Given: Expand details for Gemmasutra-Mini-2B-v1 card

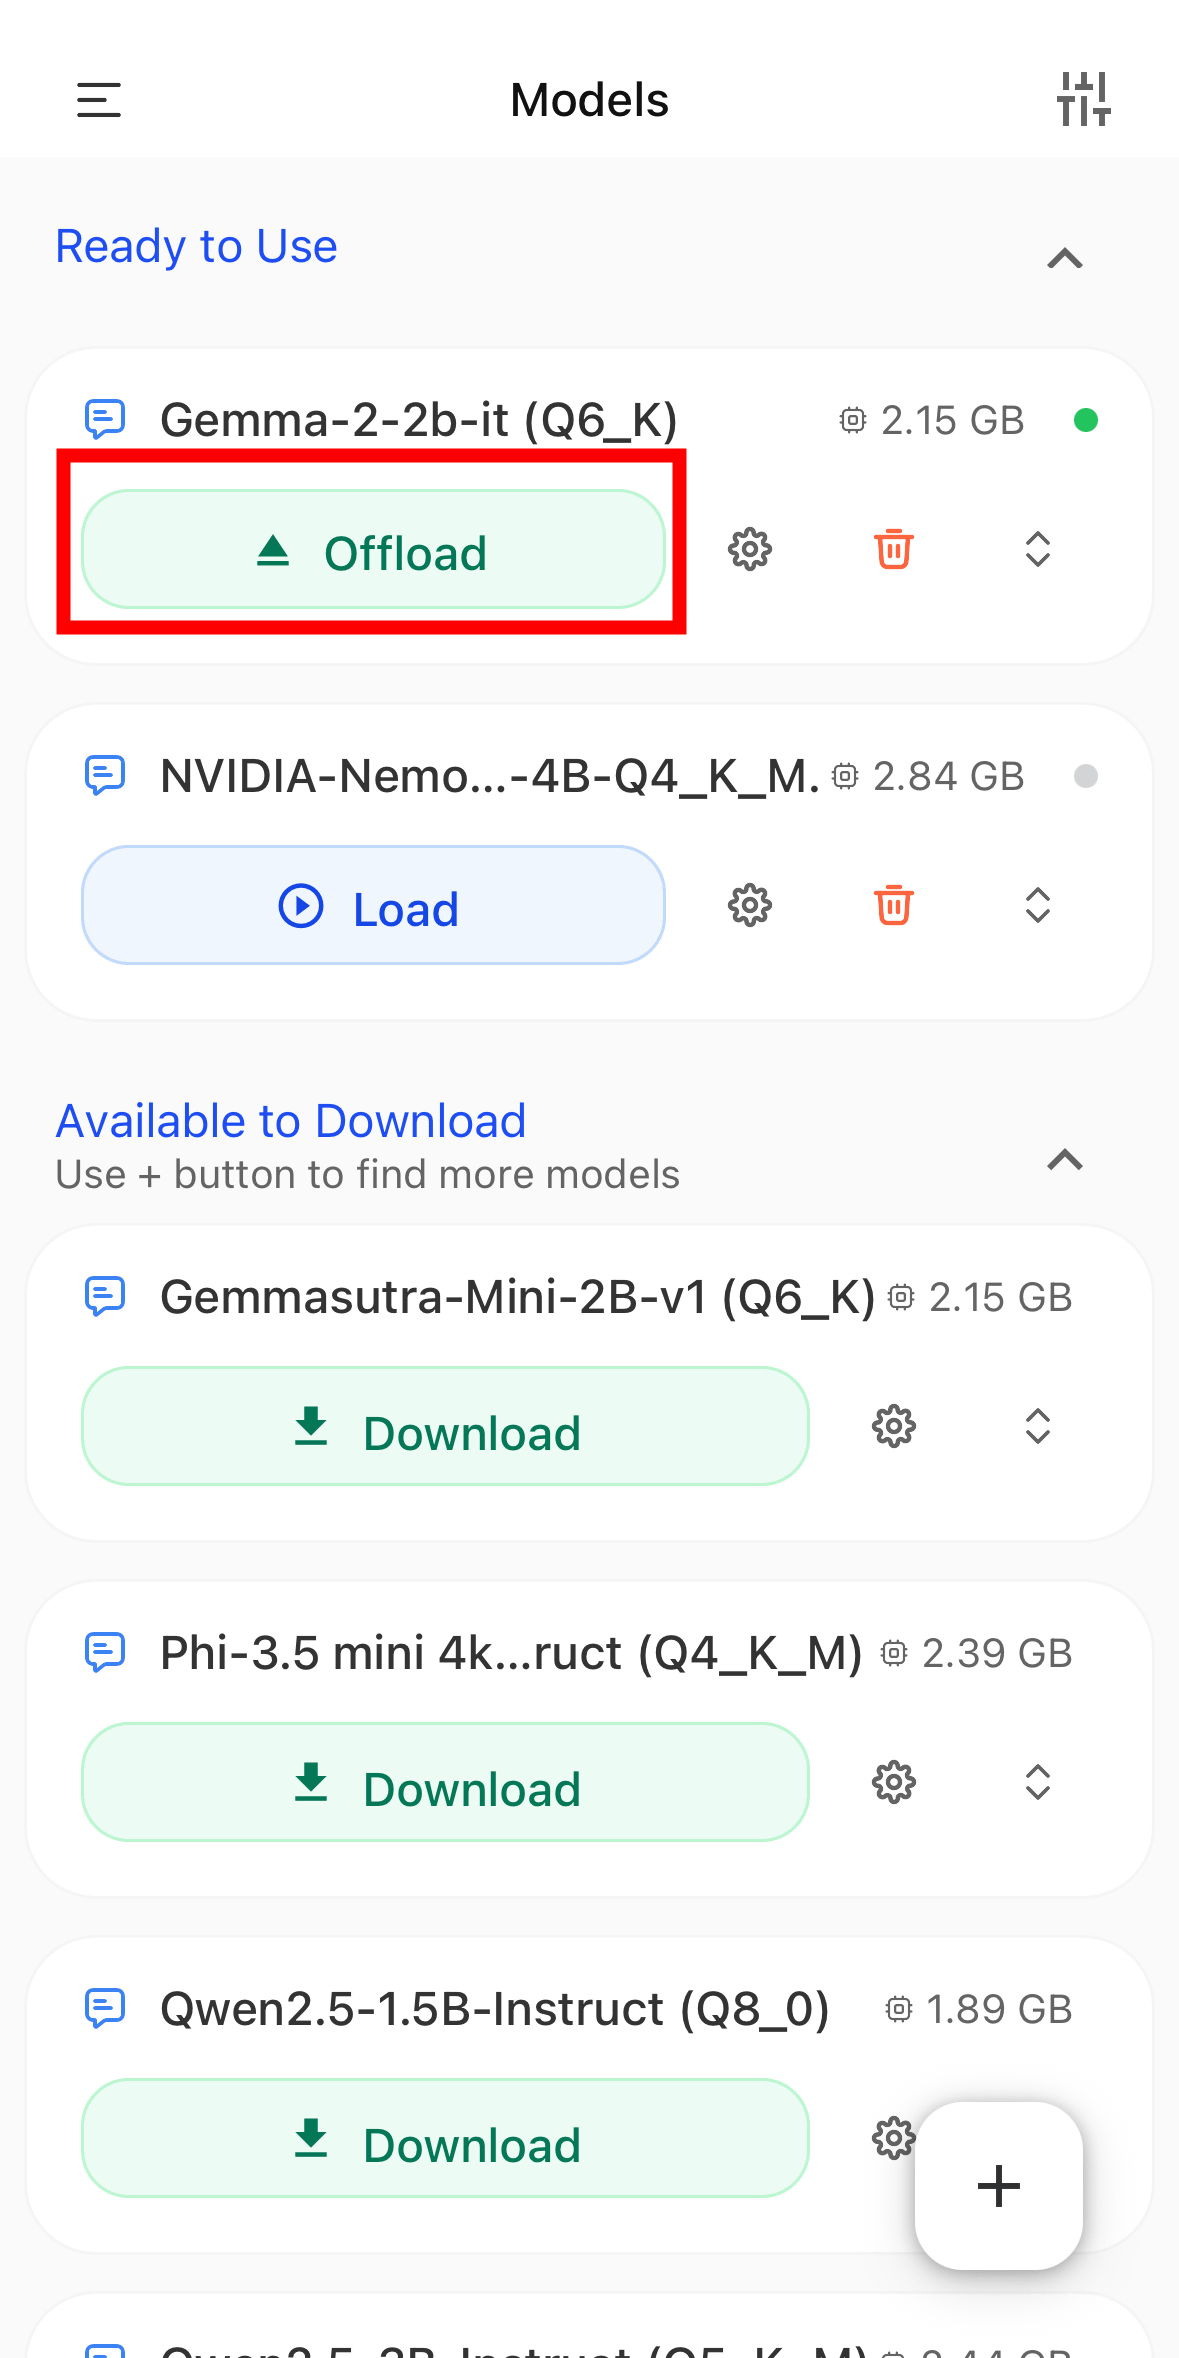Looking at the screenshot, I should (1038, 1426).
